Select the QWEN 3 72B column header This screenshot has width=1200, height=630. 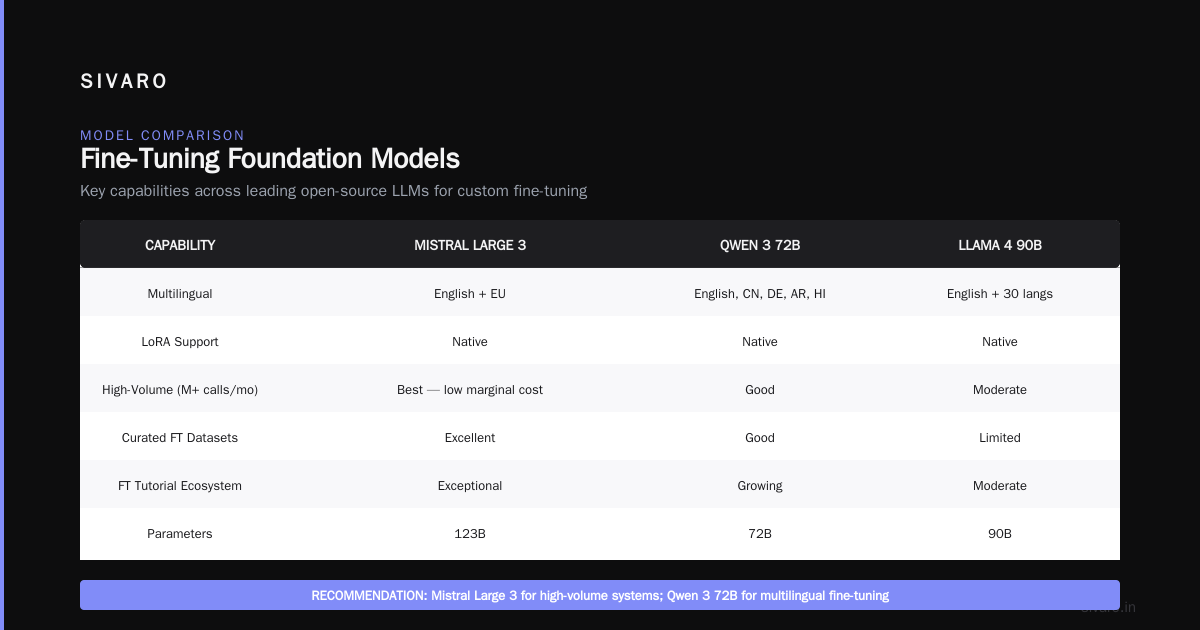(760, 245)
